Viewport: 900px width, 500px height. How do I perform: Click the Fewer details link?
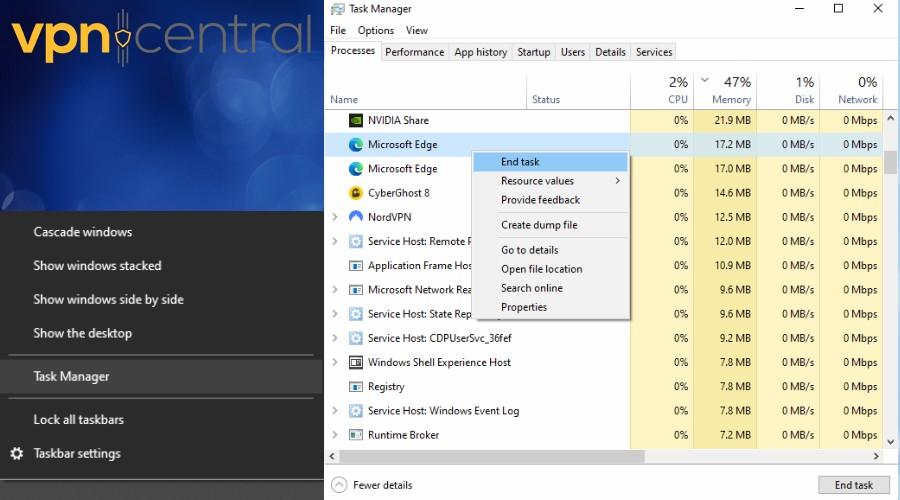(382, 485)
